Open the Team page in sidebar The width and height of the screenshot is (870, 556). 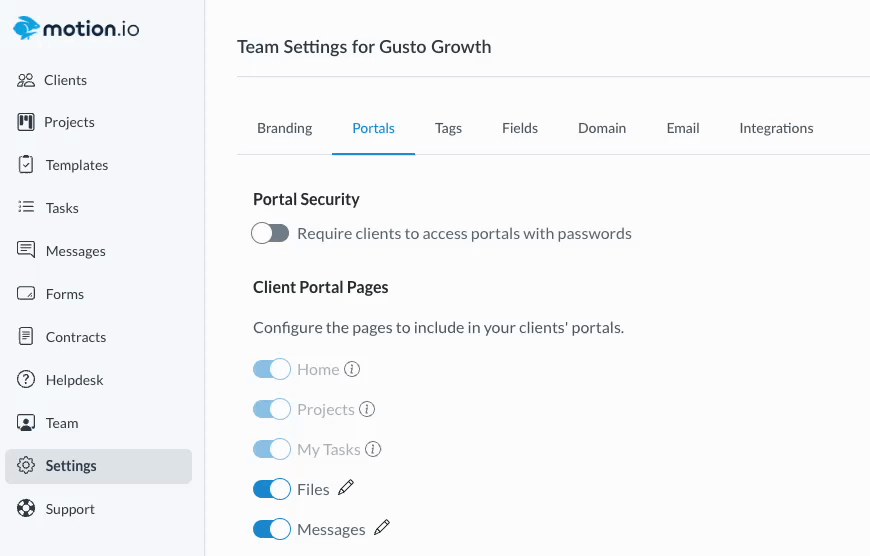pyautogui.click(x=62, y=423)
